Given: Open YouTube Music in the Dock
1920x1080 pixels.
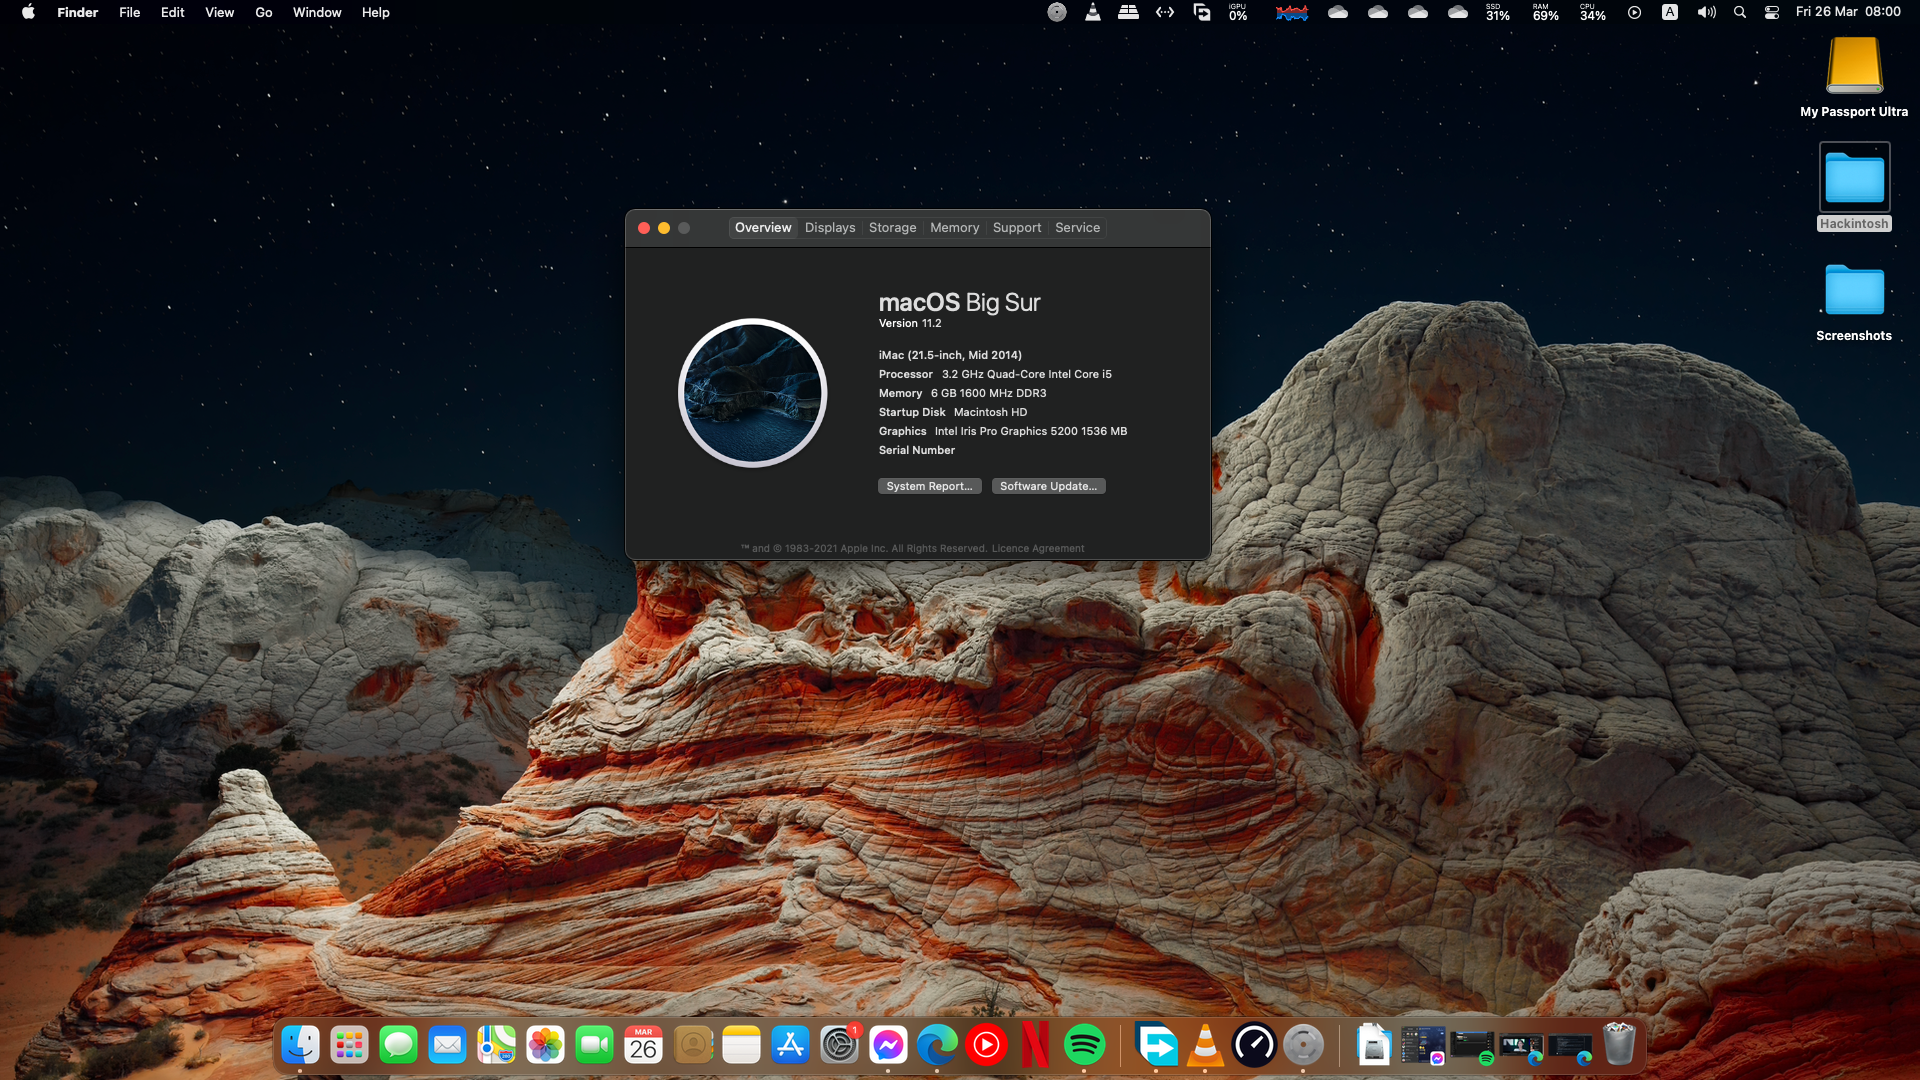Looking at the screenshot, I should pos(986,1046).
